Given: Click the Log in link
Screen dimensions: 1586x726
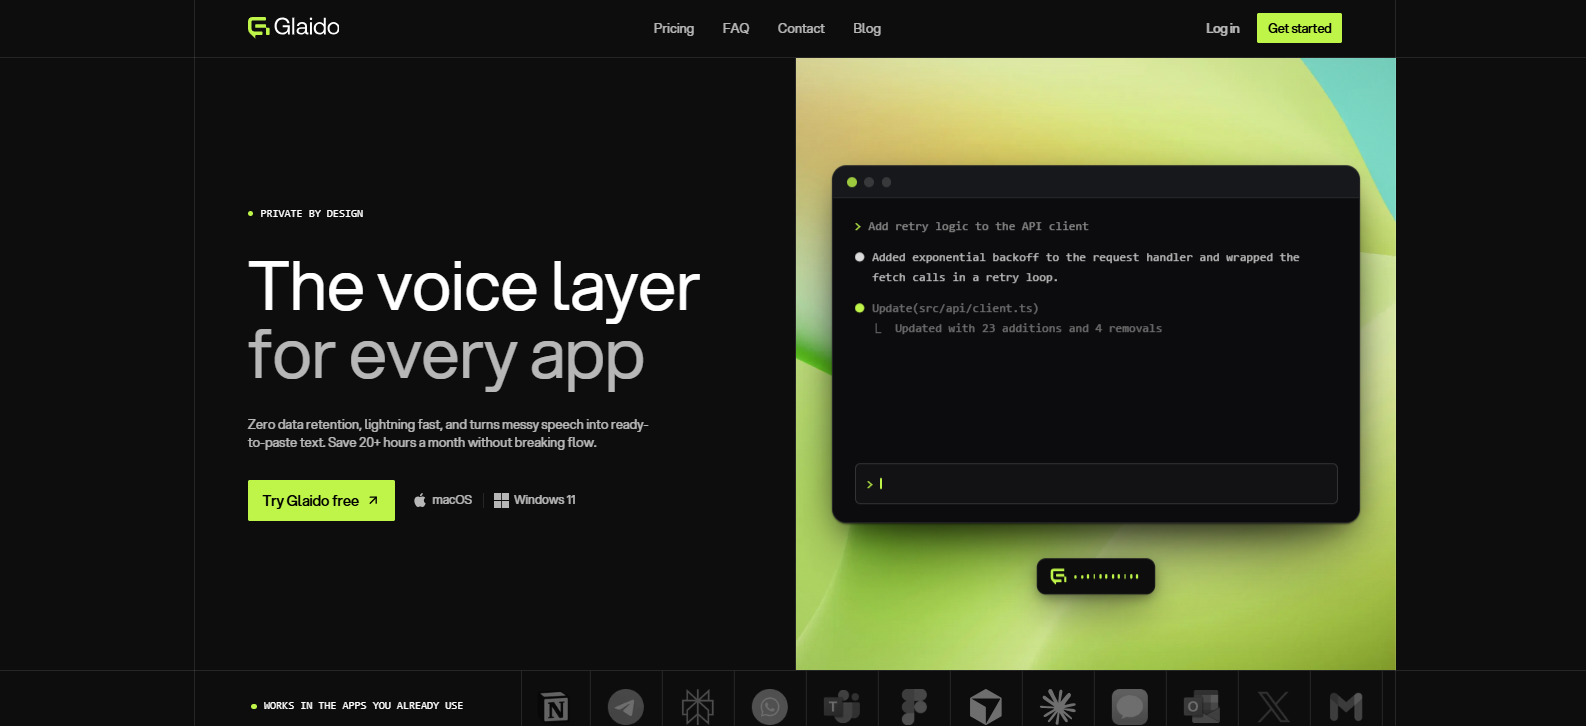Looking at the screenshot, I should point(1222,28).
